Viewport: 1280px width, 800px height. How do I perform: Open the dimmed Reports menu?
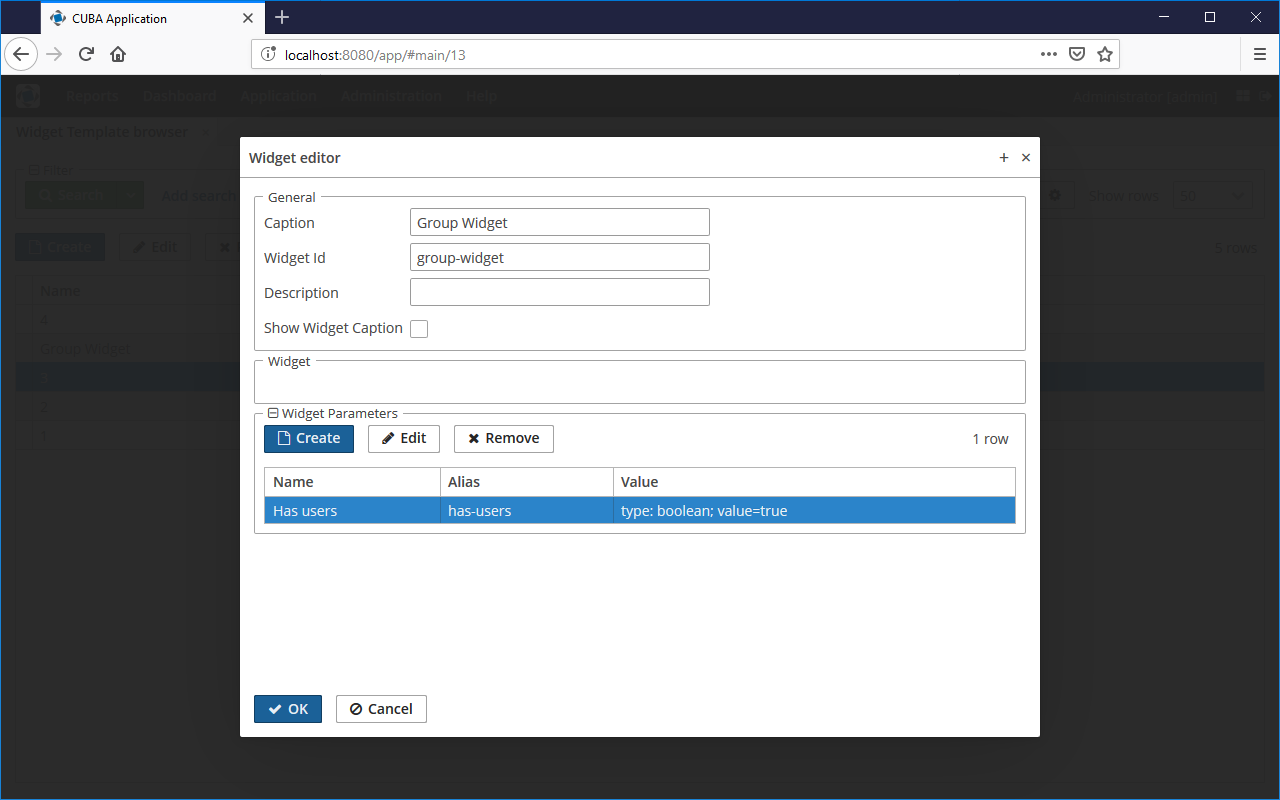point(92,97)
